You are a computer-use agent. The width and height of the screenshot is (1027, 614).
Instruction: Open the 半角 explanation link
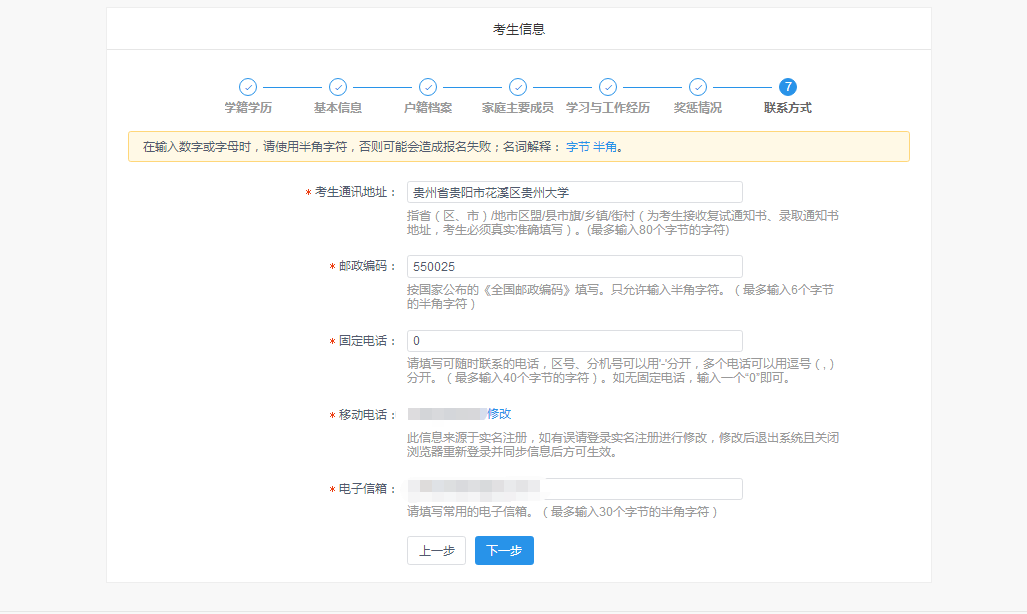(605, 147)
